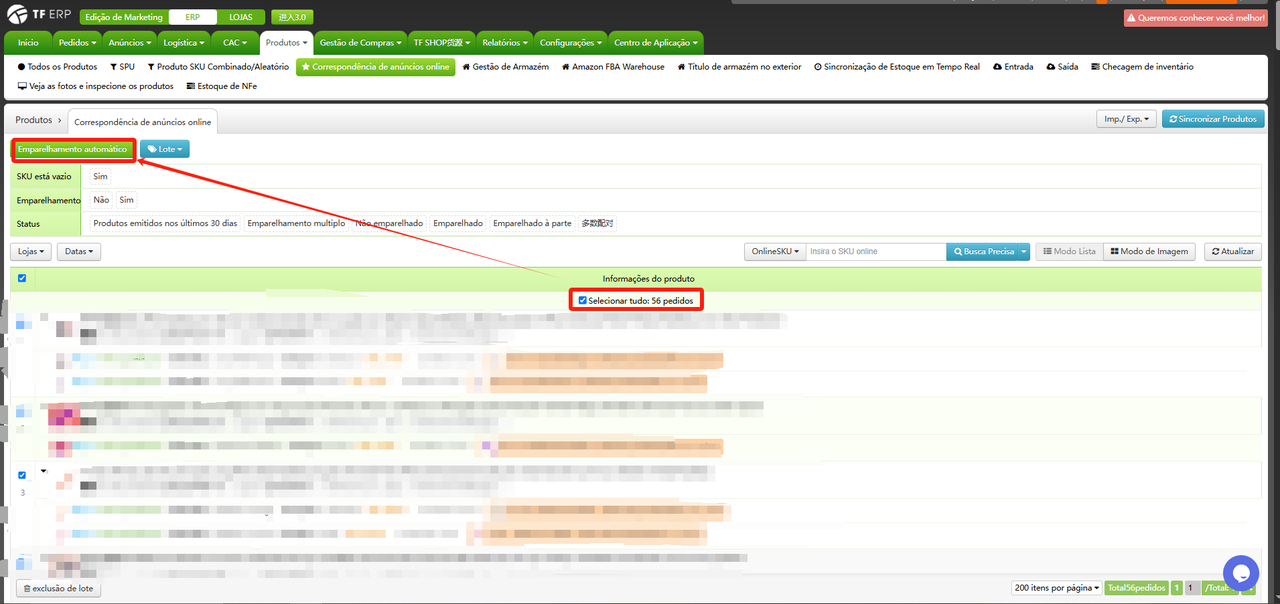
Task: Expand the Lote dropdown
Action: 165,149
